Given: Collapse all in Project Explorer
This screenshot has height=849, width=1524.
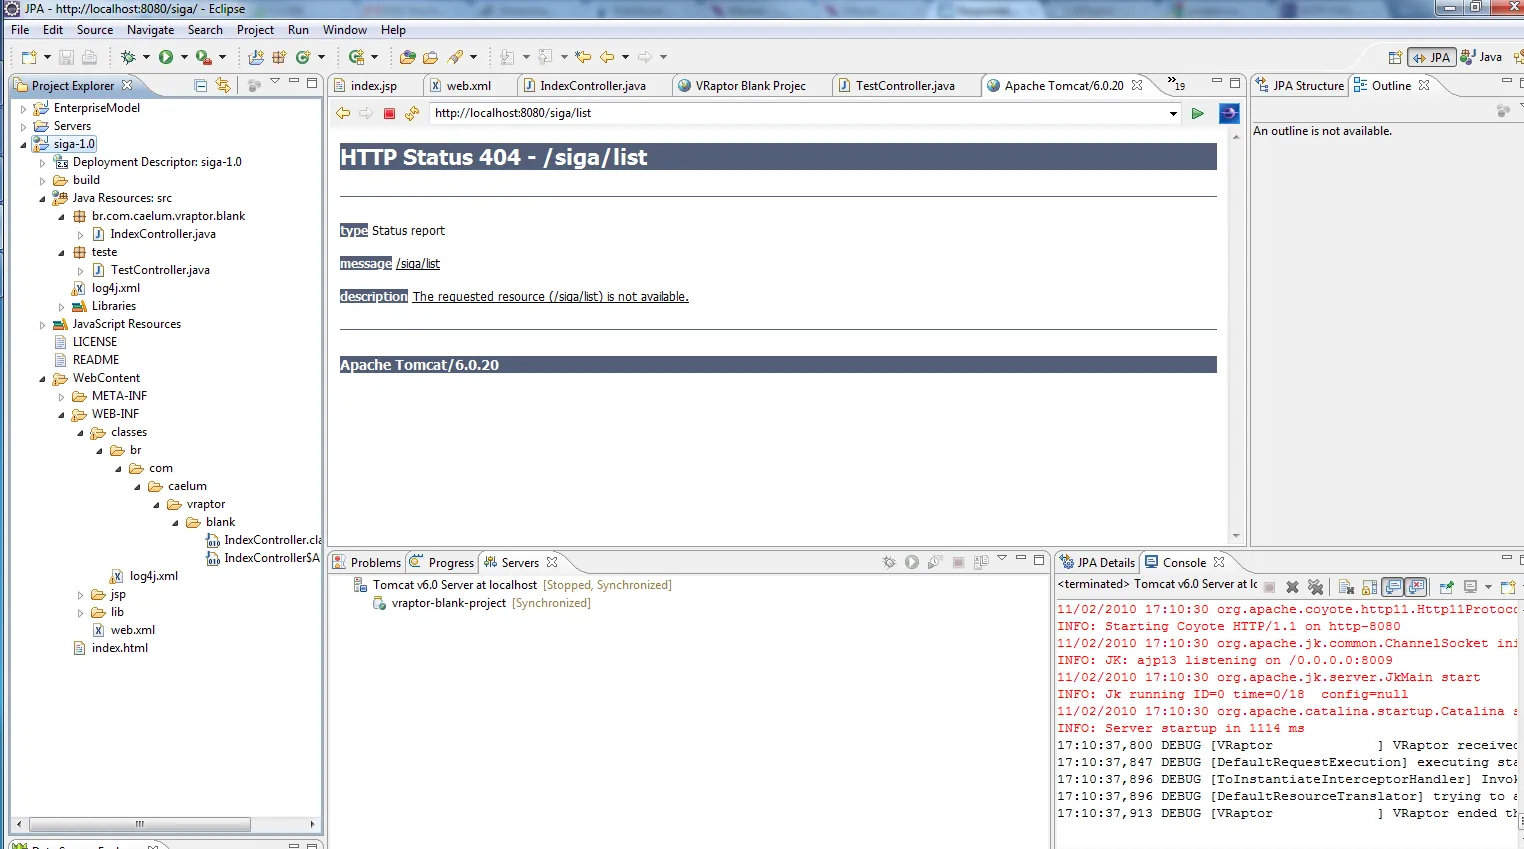Looking at the screenshot, I should coord(201,86).
